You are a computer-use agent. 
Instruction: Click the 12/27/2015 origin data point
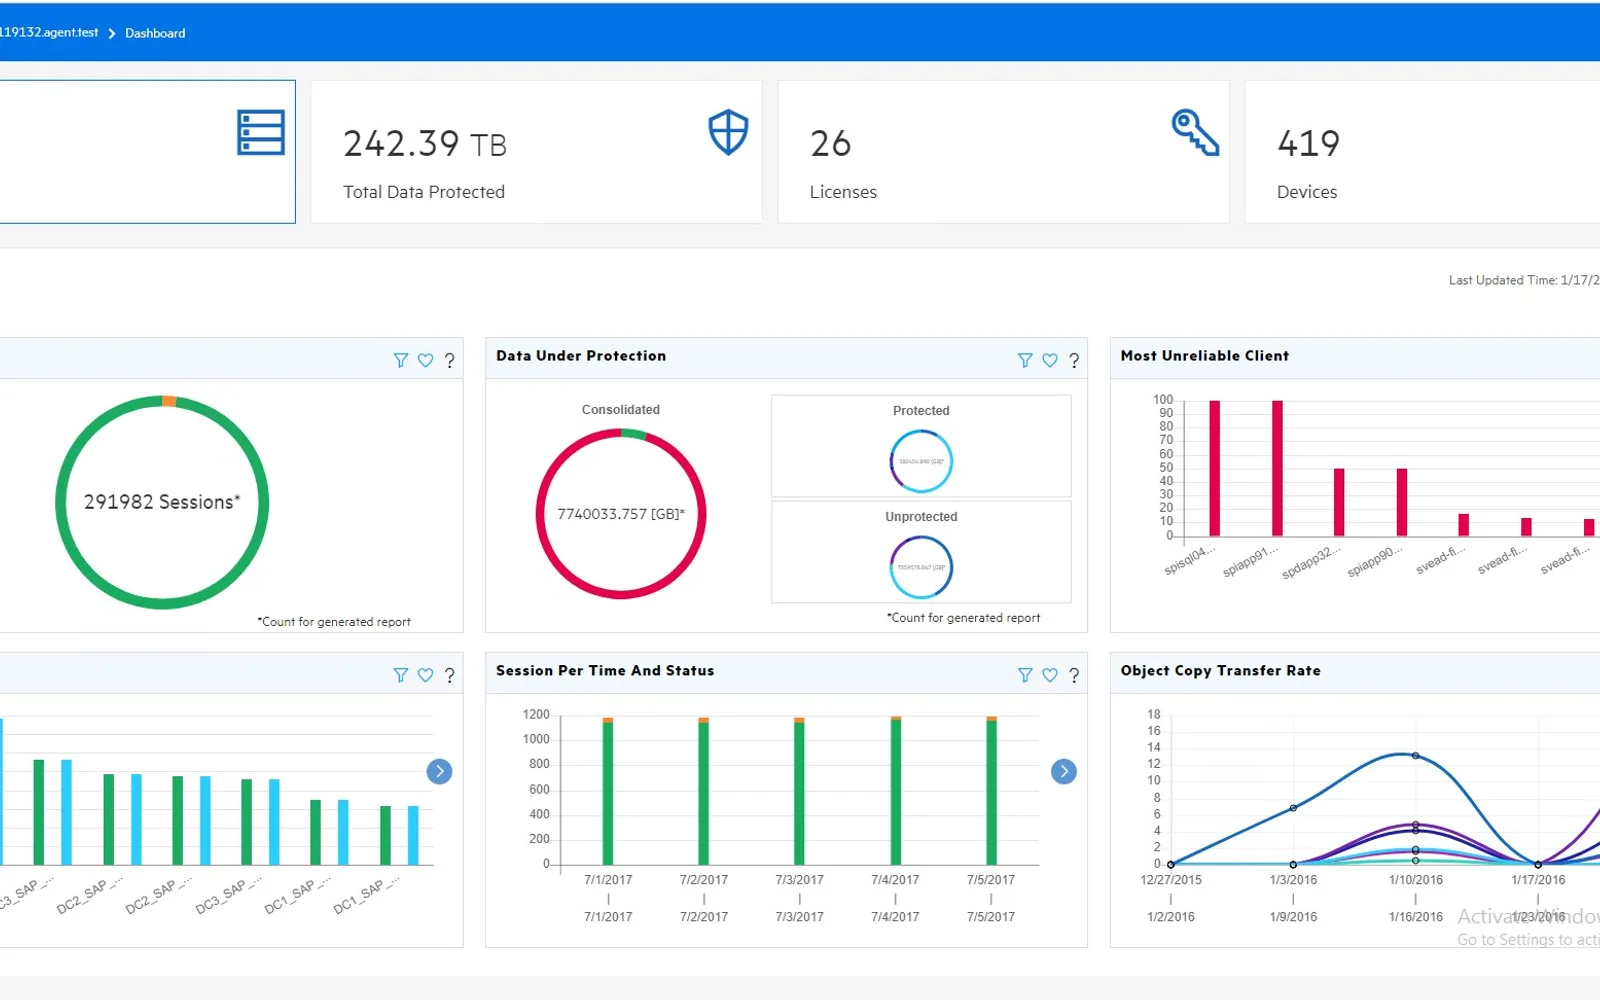click(1171, 864)
